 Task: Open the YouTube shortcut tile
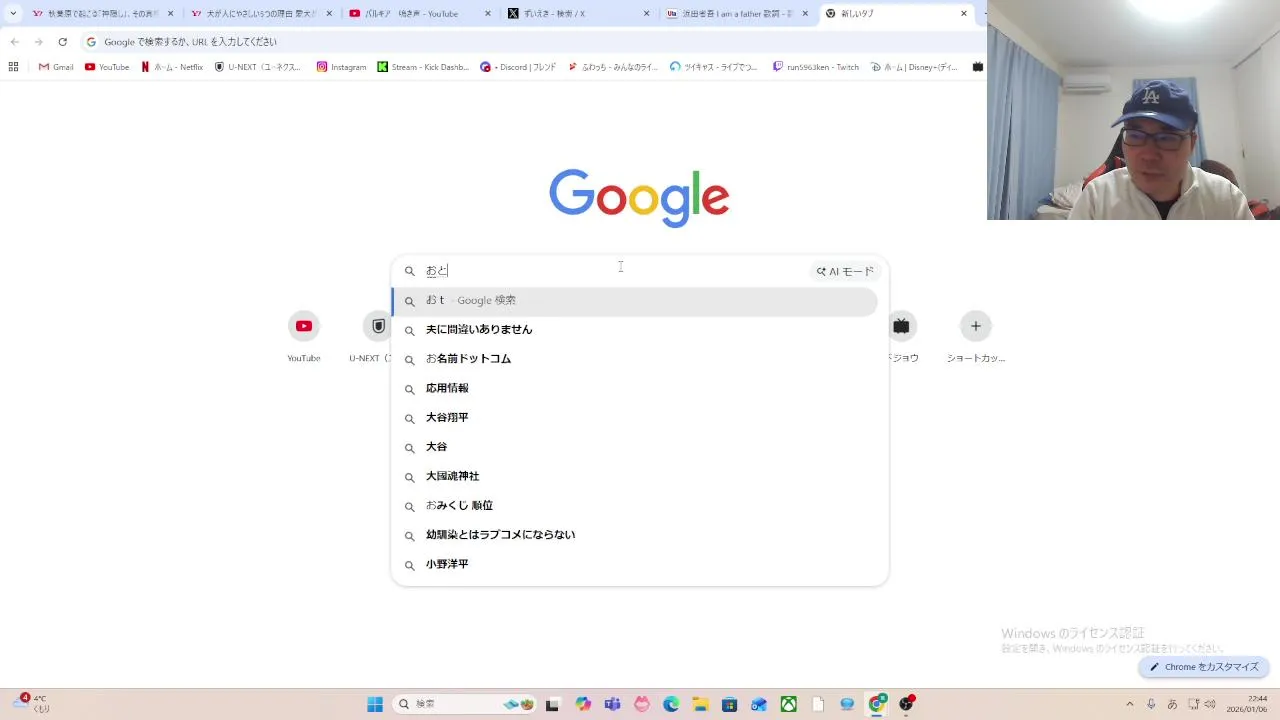coord(304,336)
